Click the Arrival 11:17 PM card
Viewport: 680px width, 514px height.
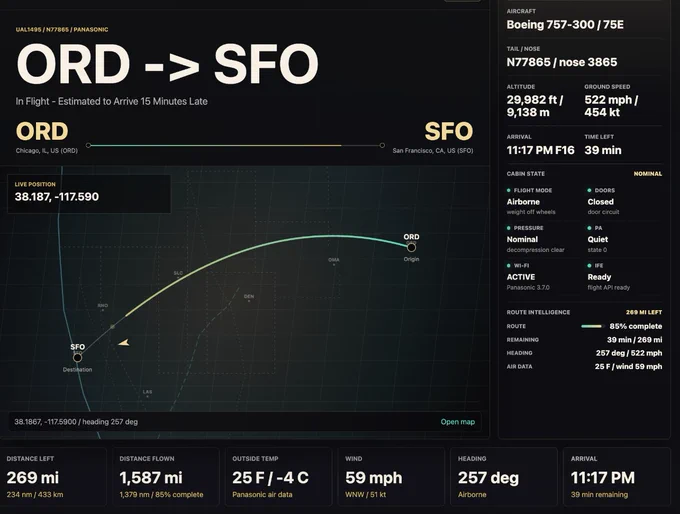pyautogui.click(x=617, y=477)
